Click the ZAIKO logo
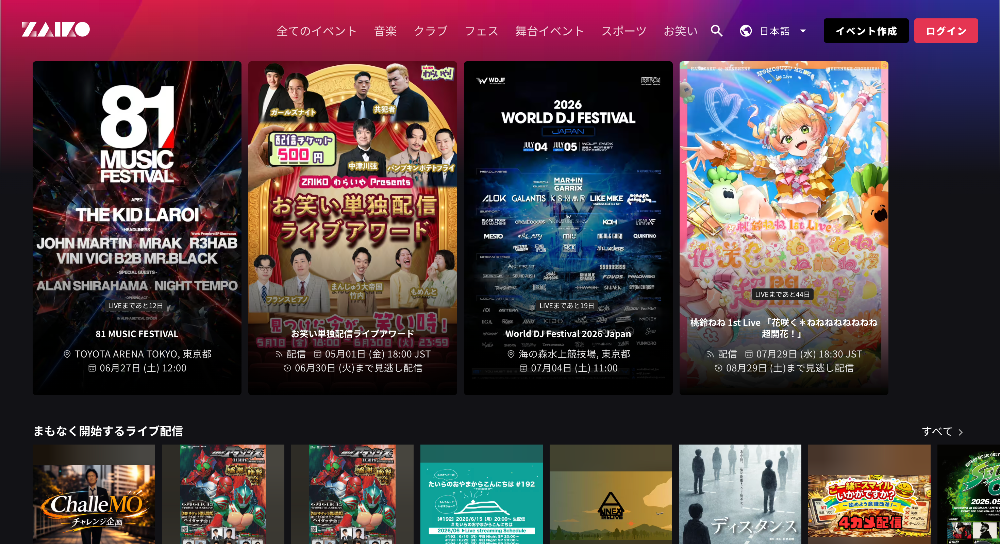This screenshot has height=544, width=1000. (55, 30)
